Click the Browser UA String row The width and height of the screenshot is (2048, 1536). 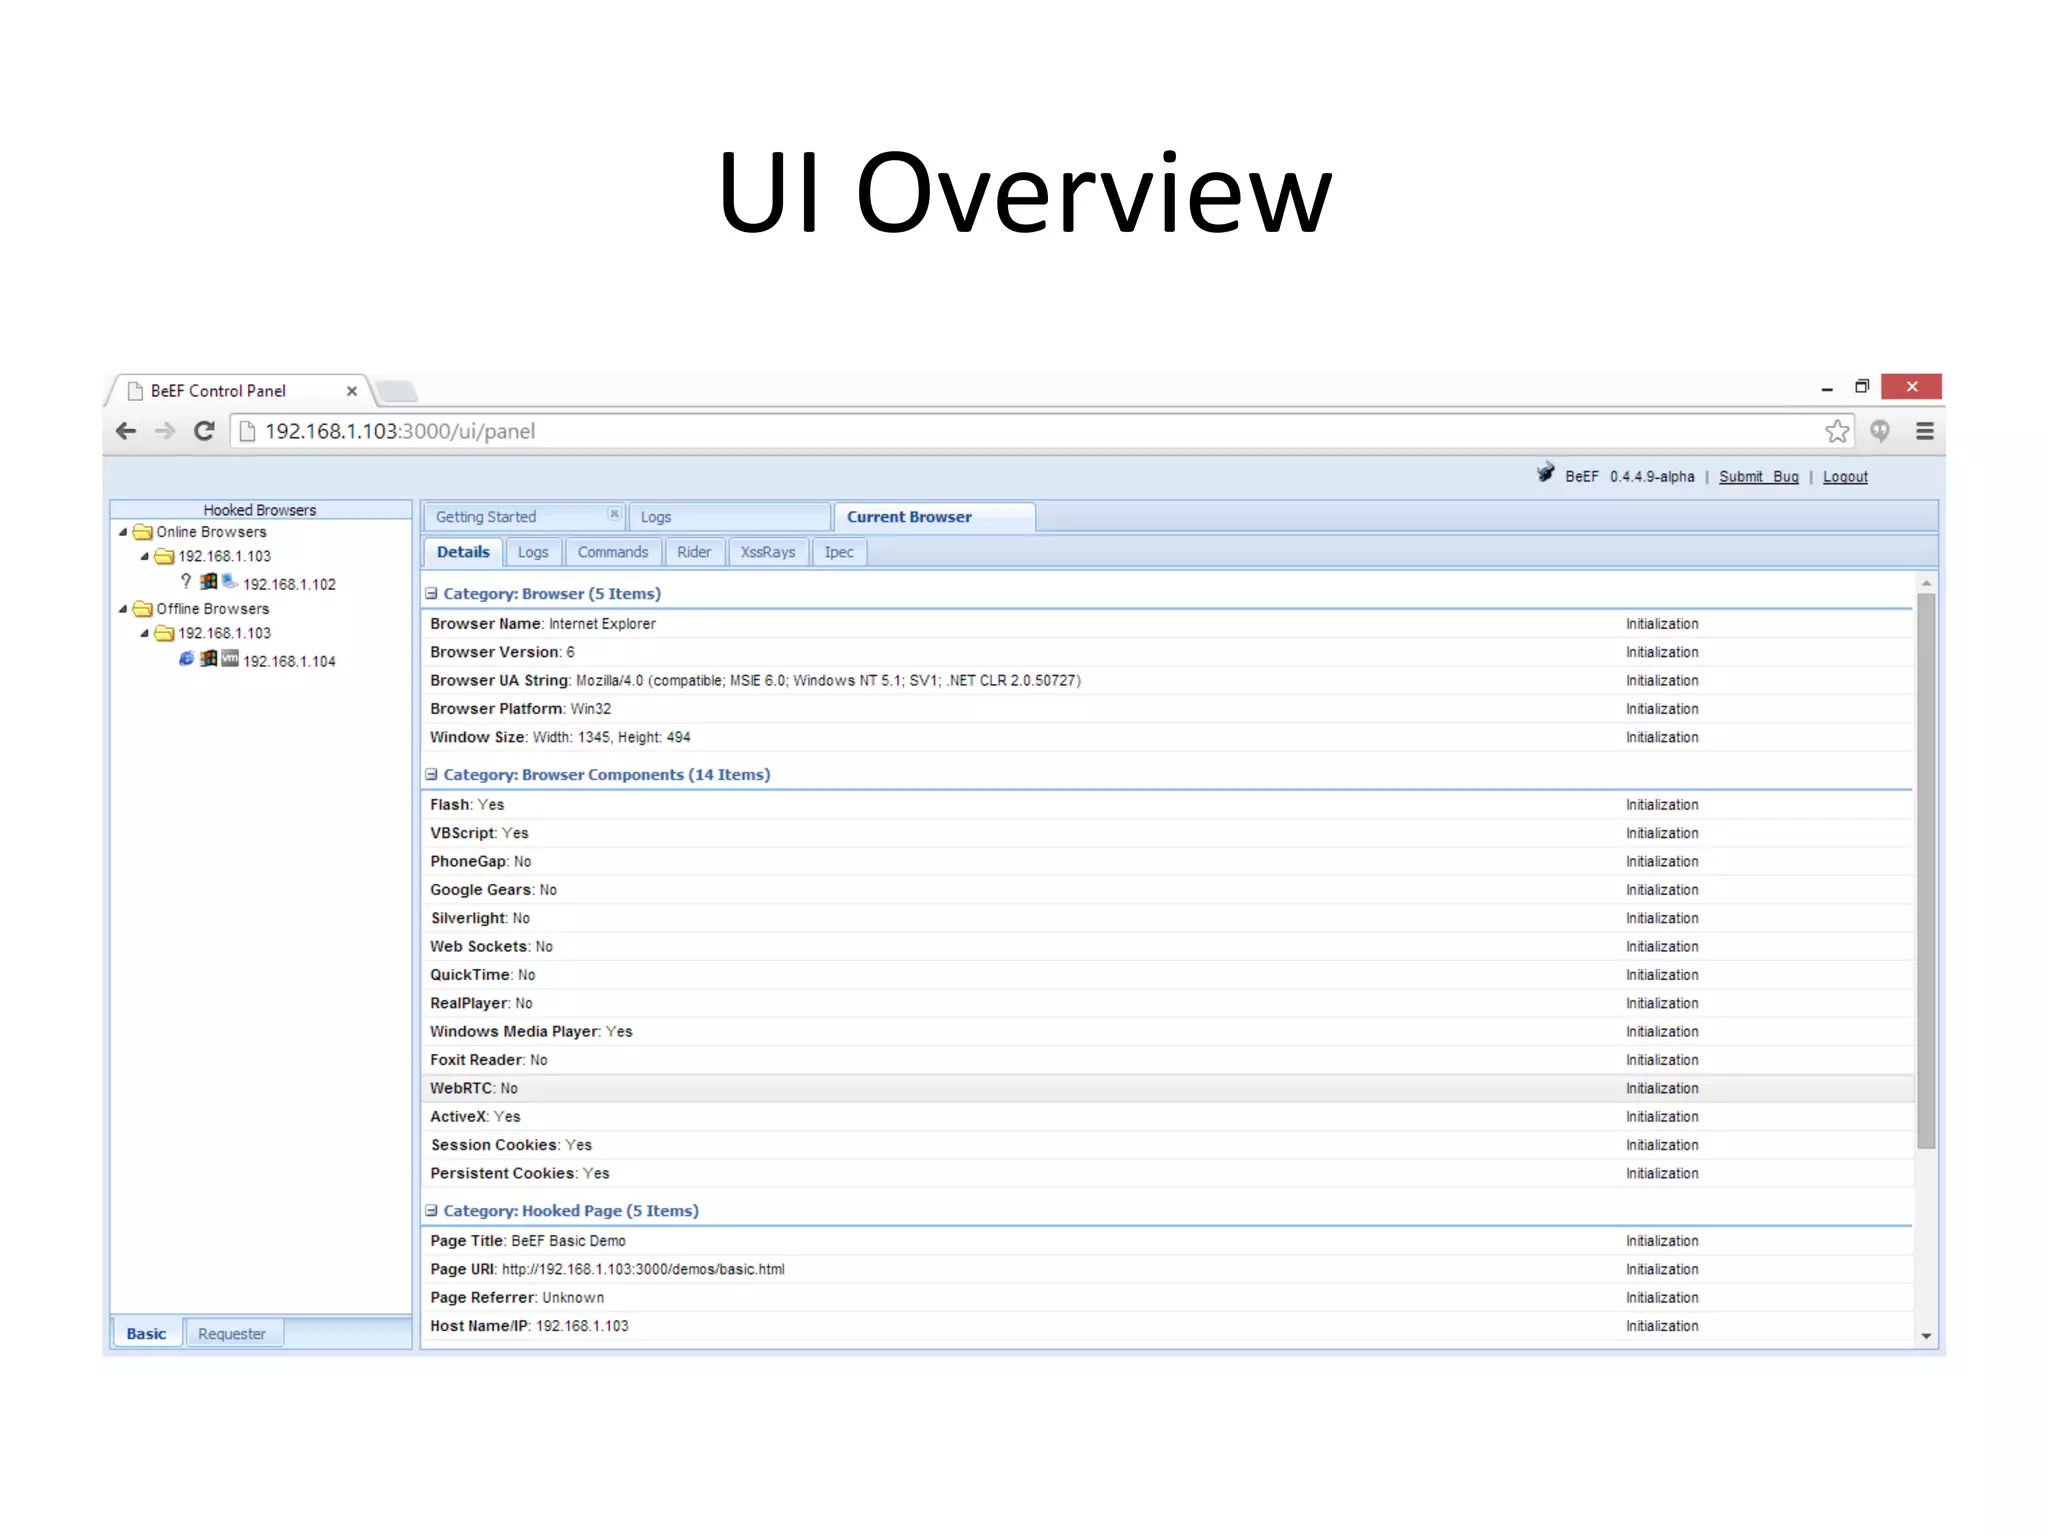1167,680
